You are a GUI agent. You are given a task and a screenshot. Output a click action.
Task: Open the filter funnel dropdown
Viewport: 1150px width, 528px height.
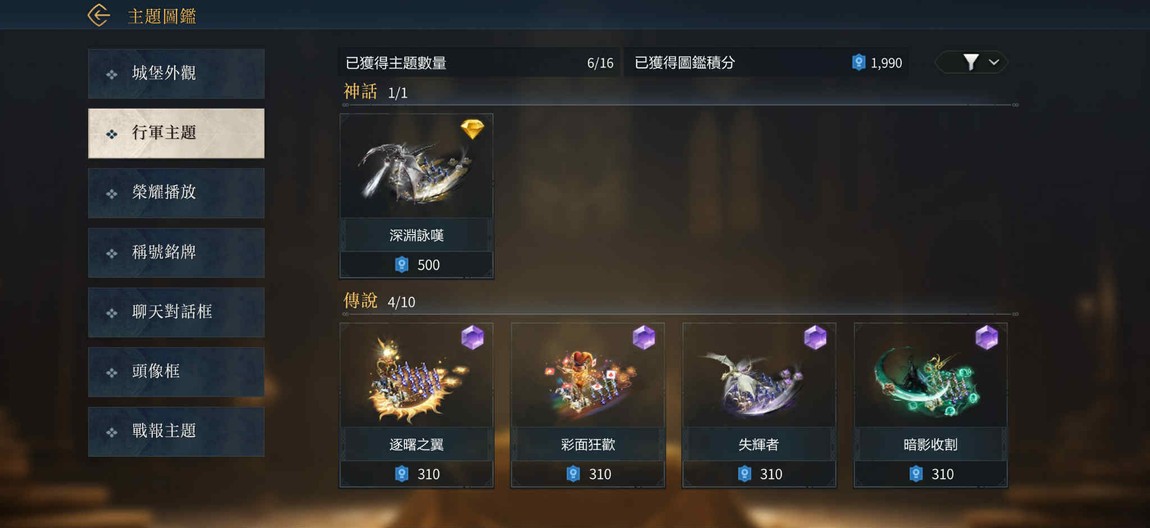[971, 62]
